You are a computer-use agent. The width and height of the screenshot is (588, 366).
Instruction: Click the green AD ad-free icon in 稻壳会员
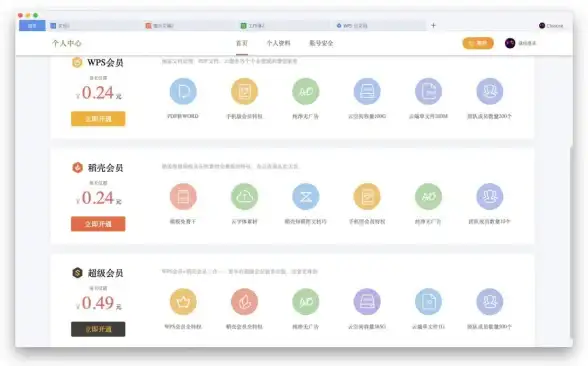(428, 196)
